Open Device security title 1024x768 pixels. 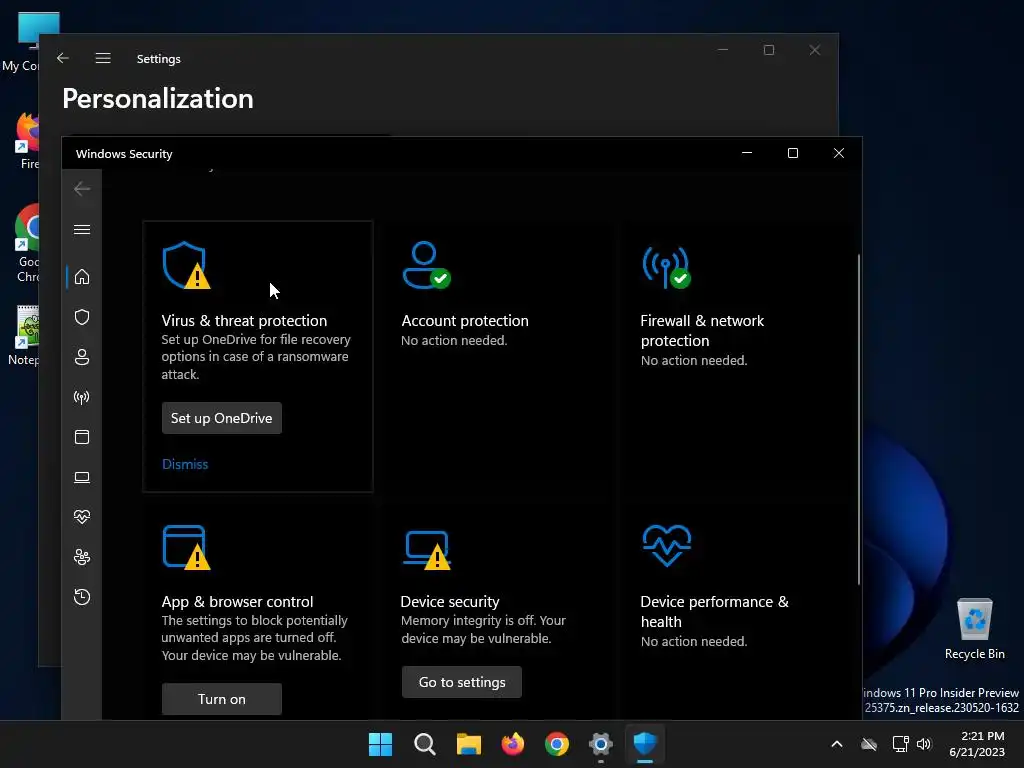(450, 601)
